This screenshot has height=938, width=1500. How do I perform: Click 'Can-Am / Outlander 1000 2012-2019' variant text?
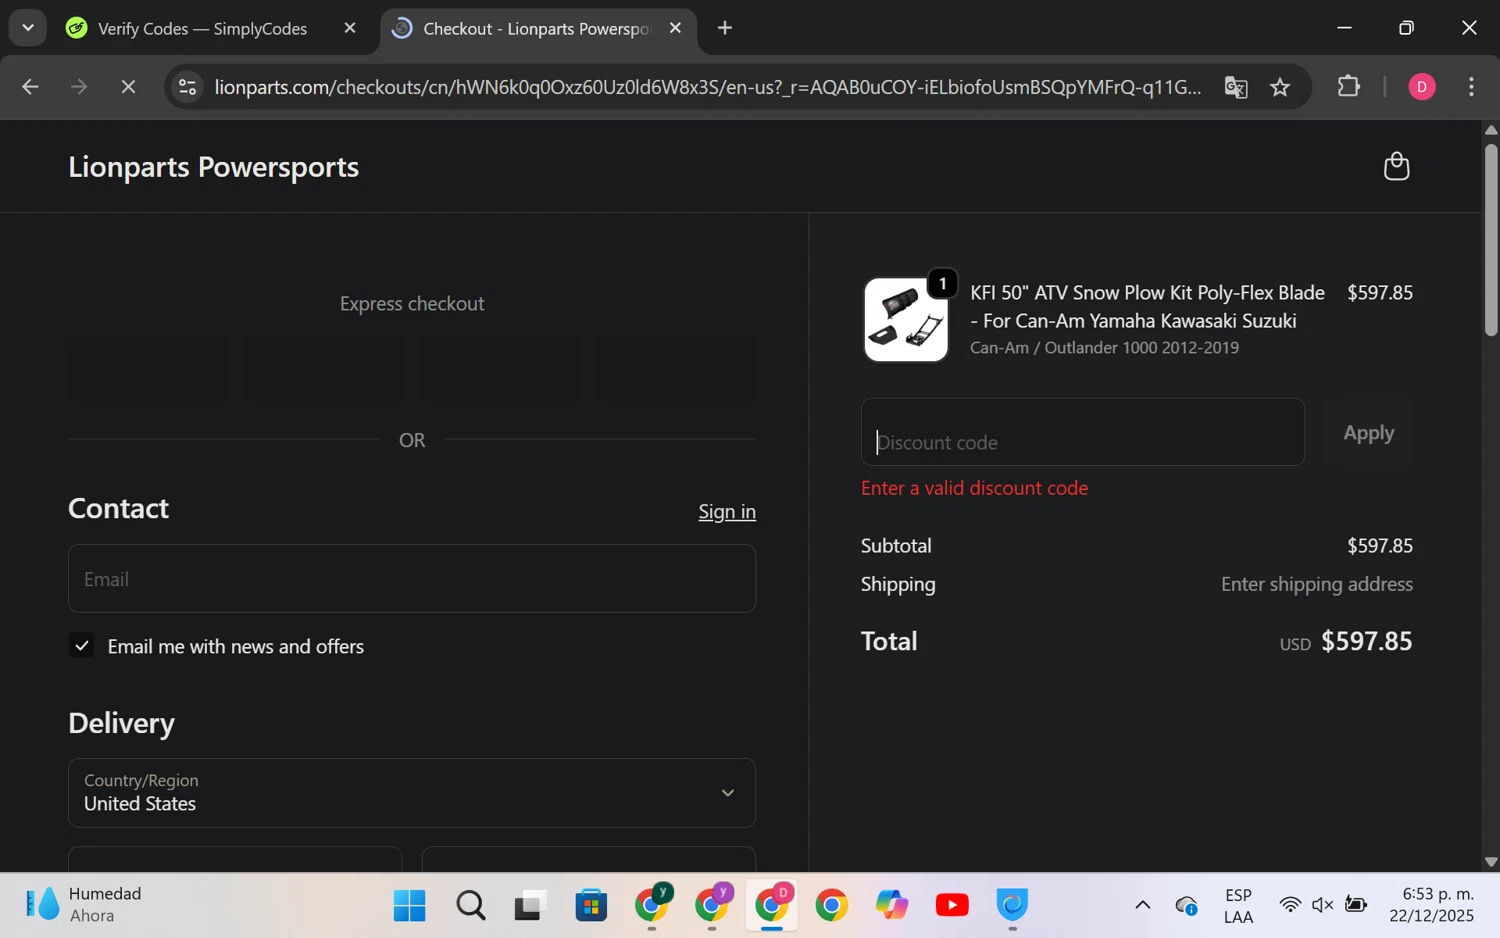[x=1104, y=348]
